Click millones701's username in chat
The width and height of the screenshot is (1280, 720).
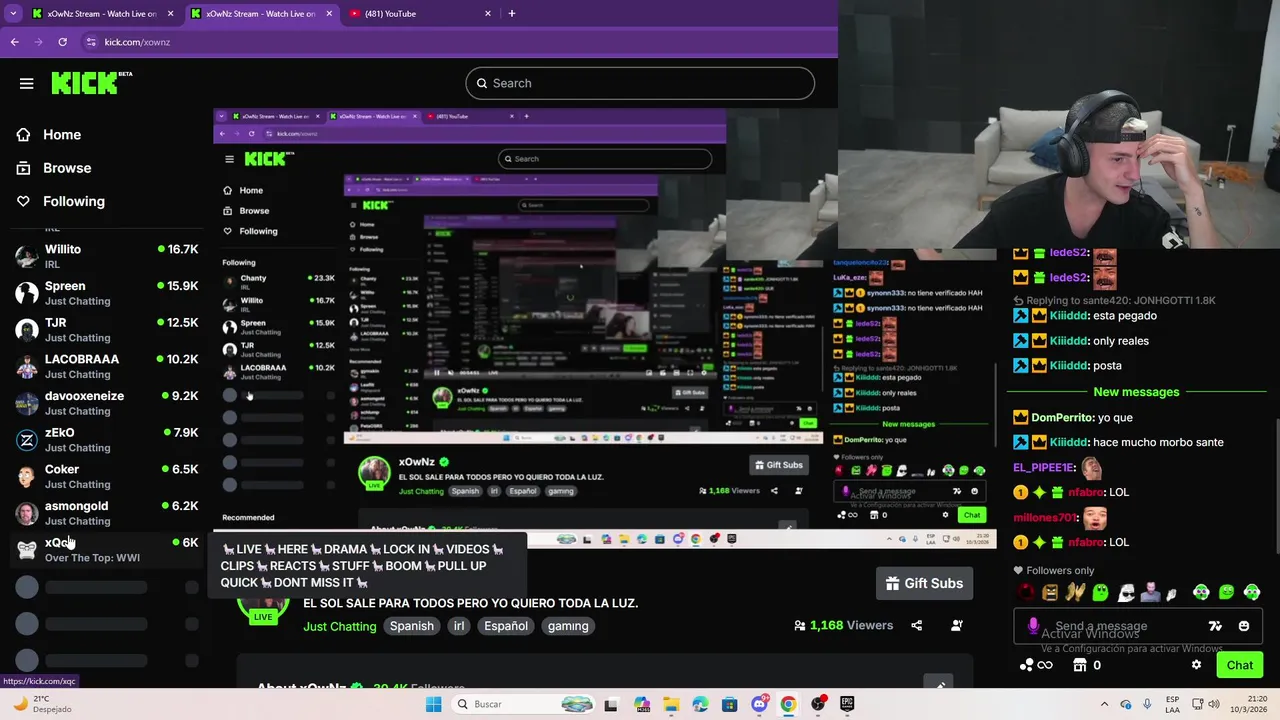[x=1047, y=517]
